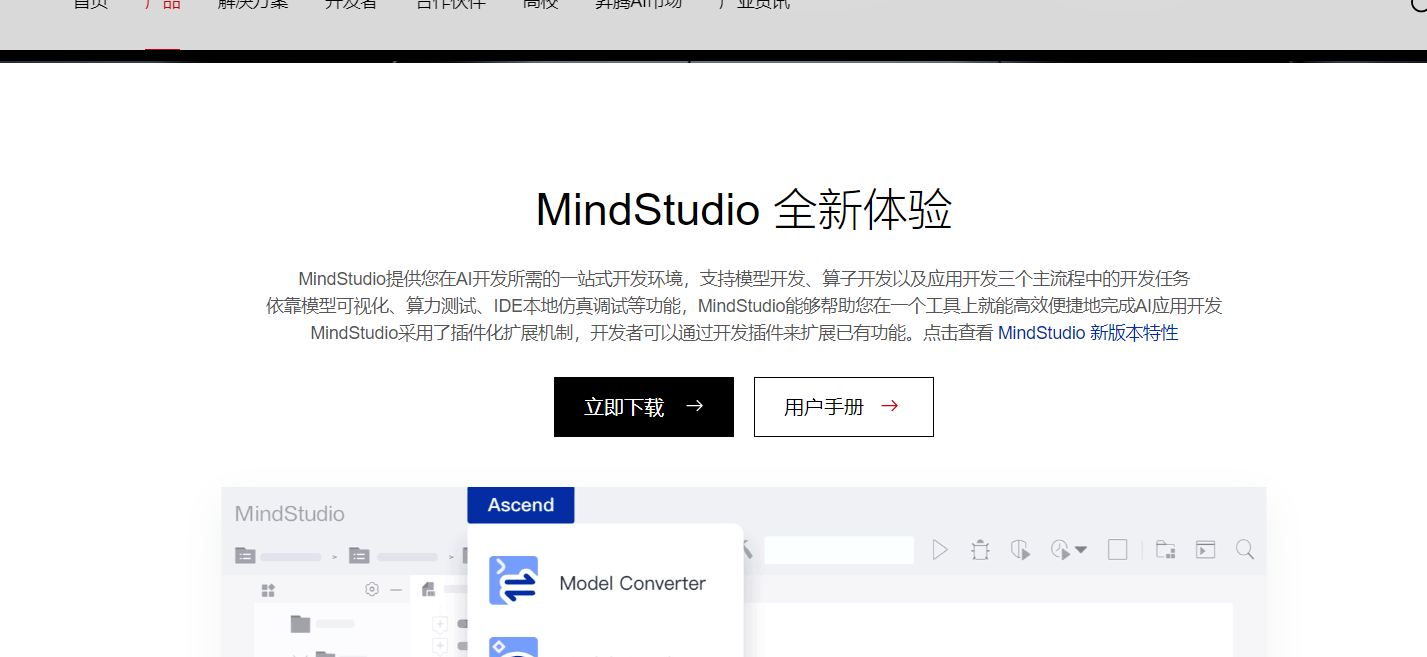
Task: Click the project structure folder icon
Action: pos(1165,550)
